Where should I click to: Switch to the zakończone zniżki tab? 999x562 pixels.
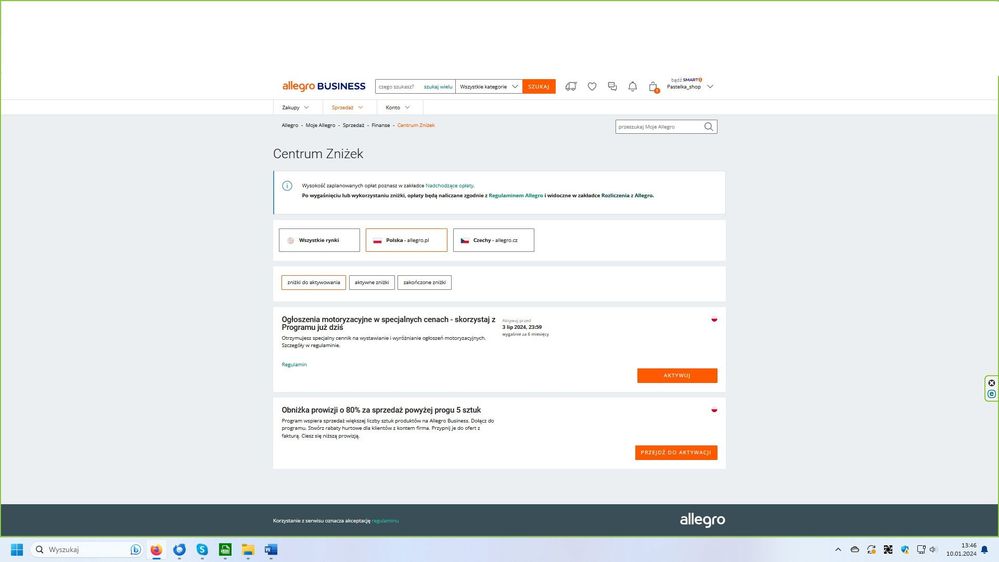[424, 283]
